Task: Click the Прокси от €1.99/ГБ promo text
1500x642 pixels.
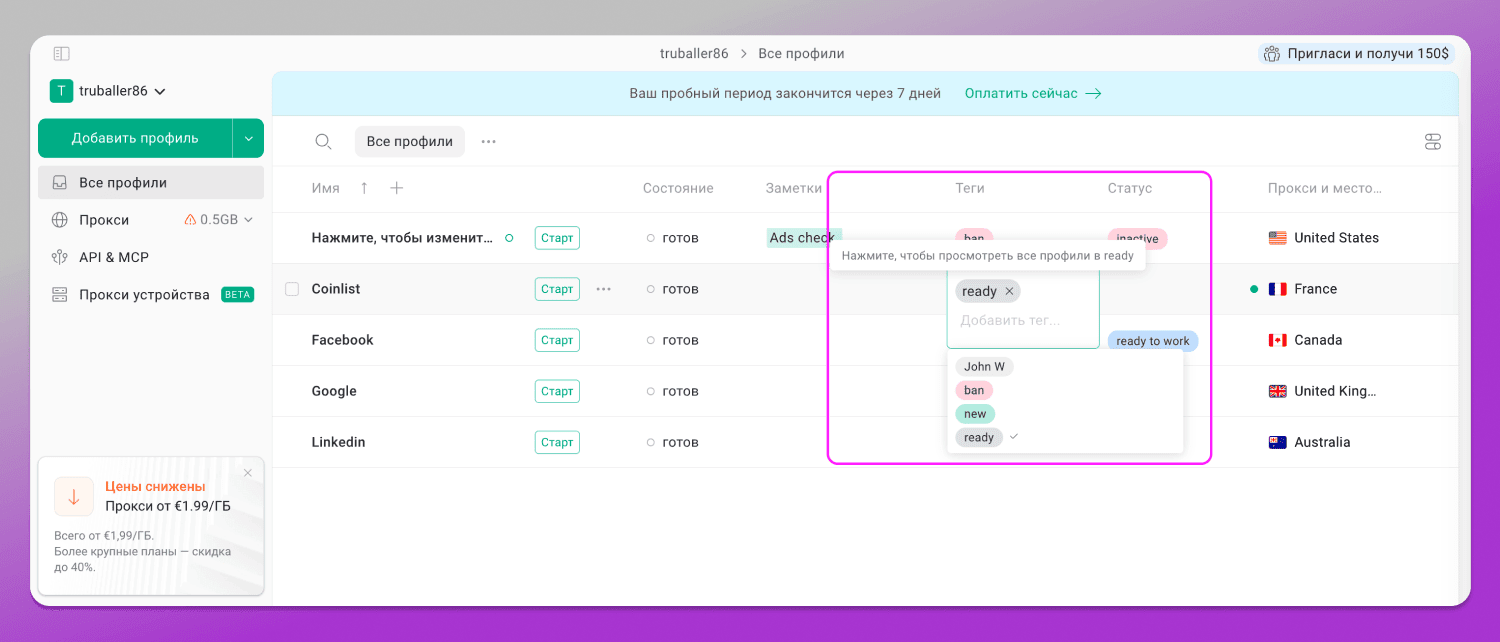Action: (x=168, y=506)
